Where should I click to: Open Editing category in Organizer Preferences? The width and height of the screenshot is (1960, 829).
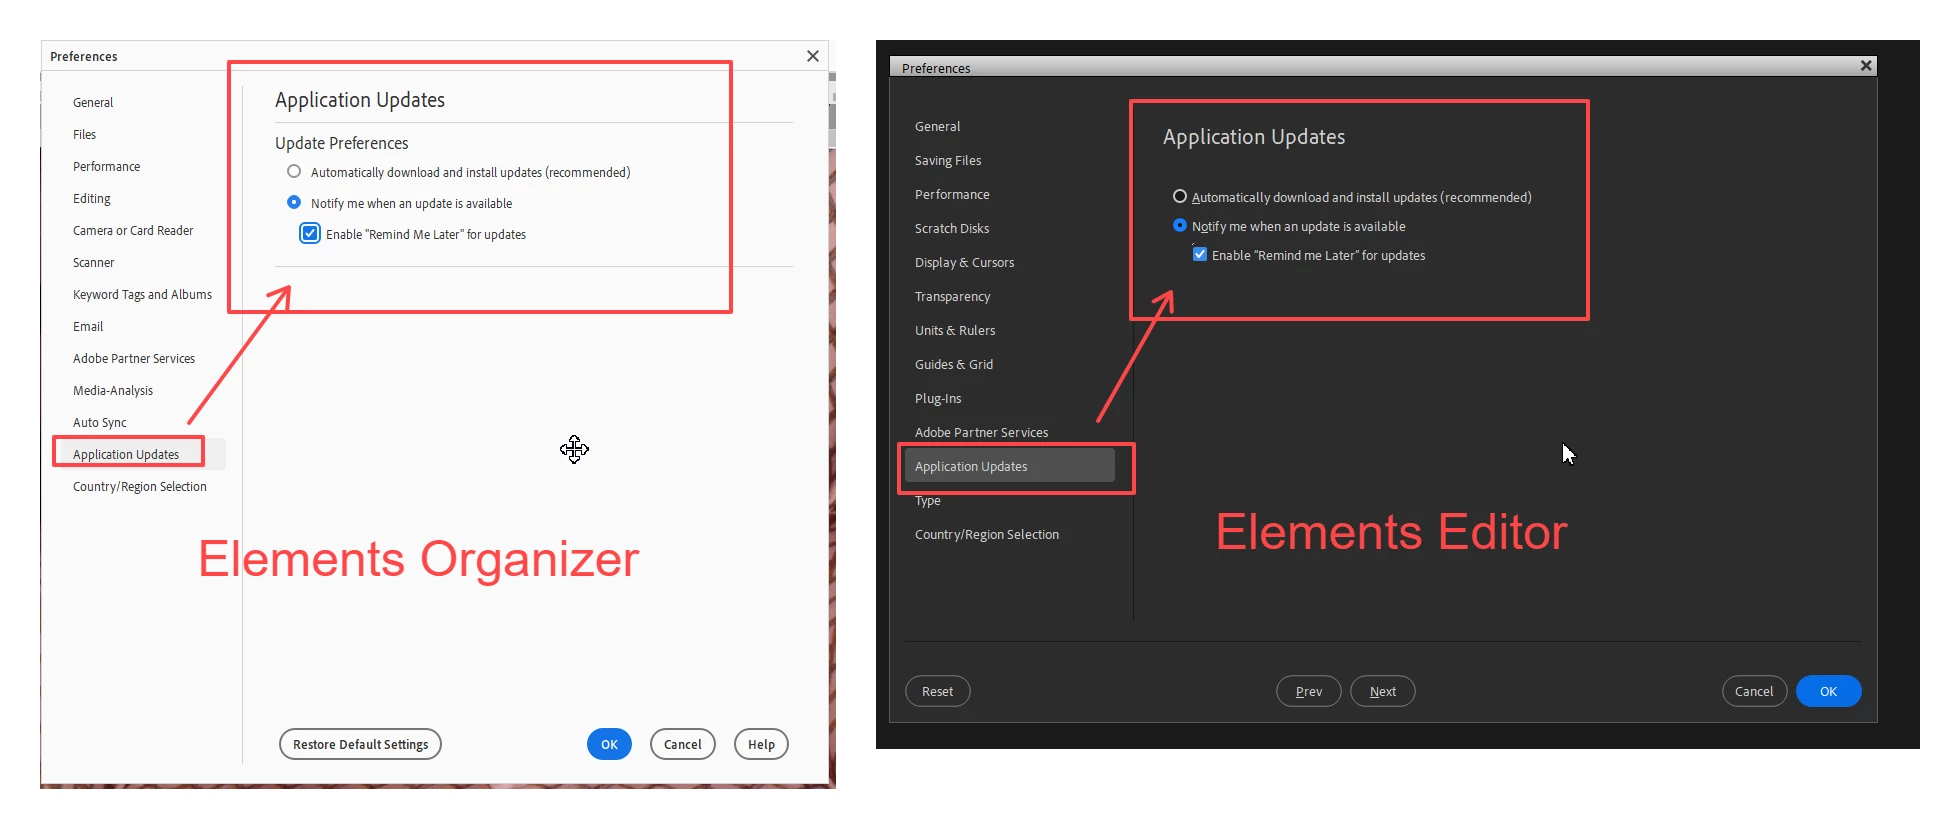click(x=92, y=198)
